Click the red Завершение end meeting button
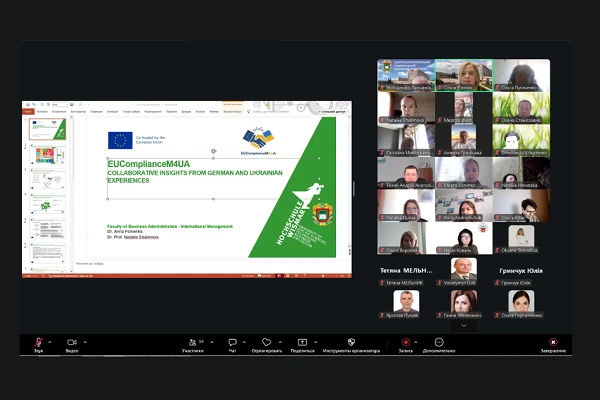This screenshot has width=600, height=400. coord(553,343)
